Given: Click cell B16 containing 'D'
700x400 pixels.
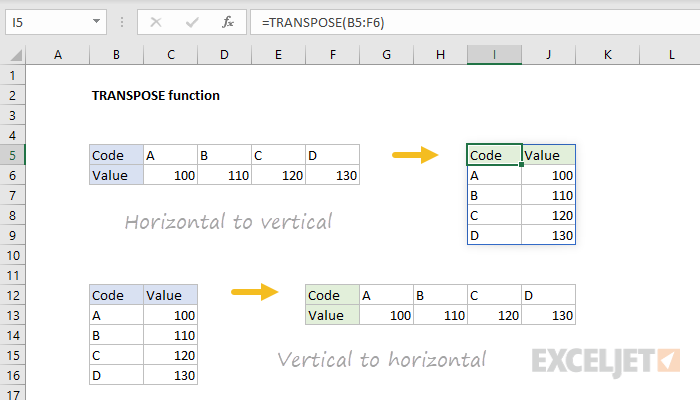Looking at the screenshot, I should point(116,375).
